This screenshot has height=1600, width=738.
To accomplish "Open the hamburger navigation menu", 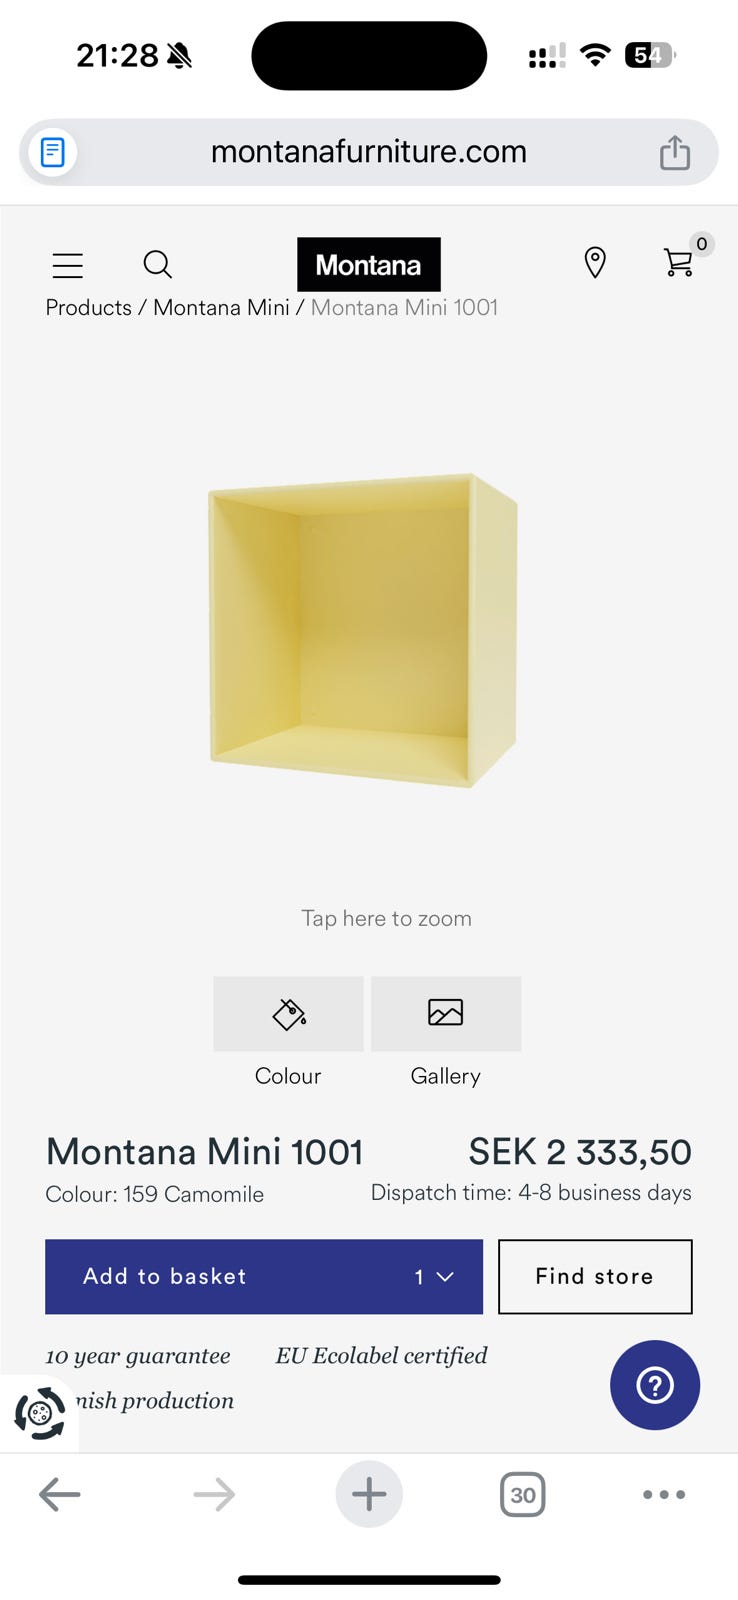I will coord(68,265).
